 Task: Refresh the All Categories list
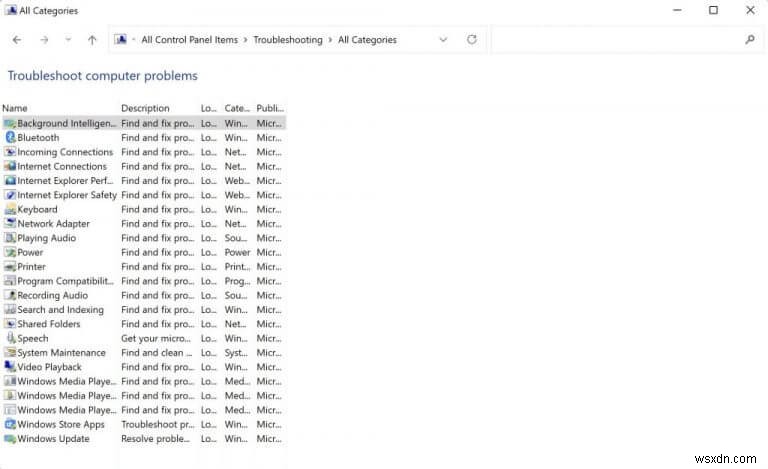tap(472, 40)
